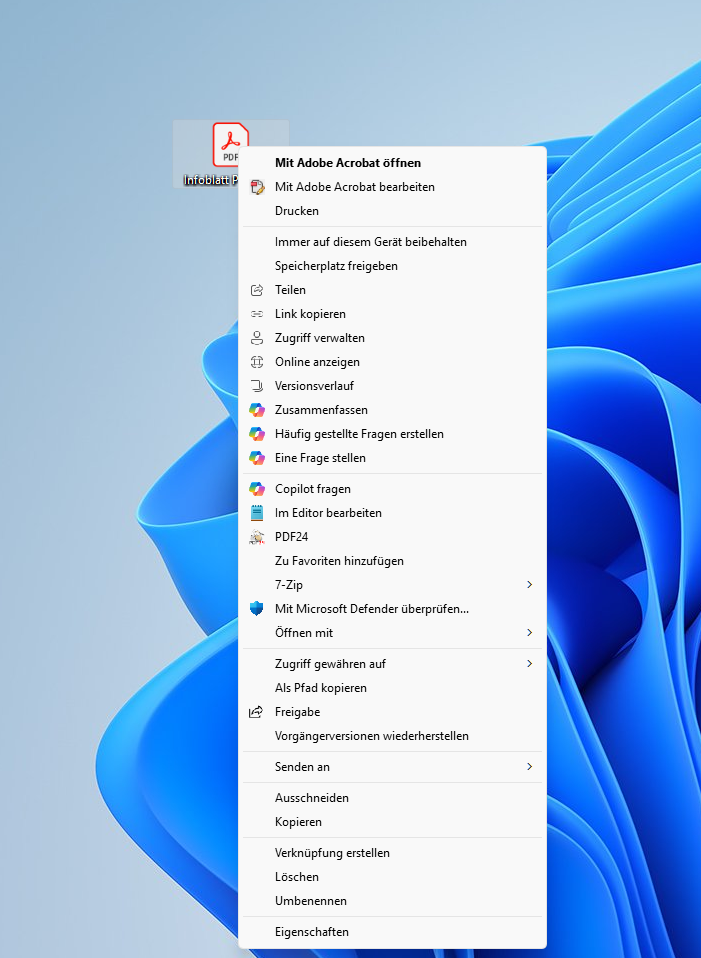Choose Zu Favoriten hinzufügen
This screenshot has width=701, height=958.
(392, 561)
